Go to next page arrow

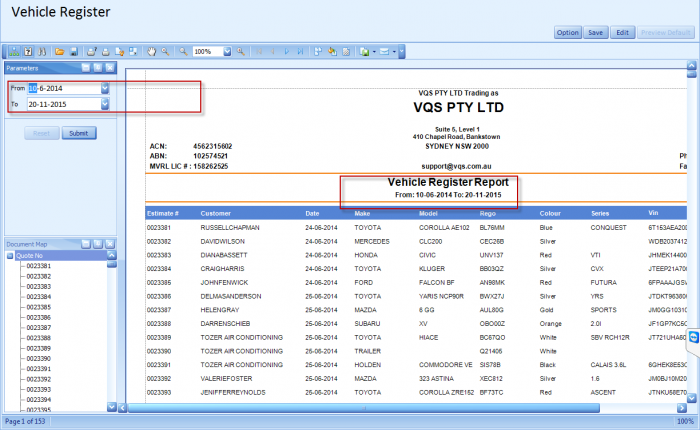pyautogui.click(x=287, y=52)
